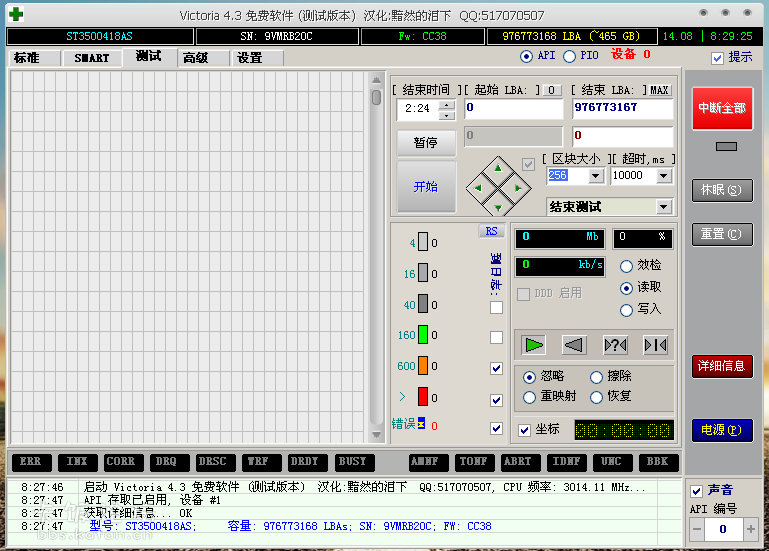Click the UNC error indicator
769x551 pixels.
click(x=611, y=462)
